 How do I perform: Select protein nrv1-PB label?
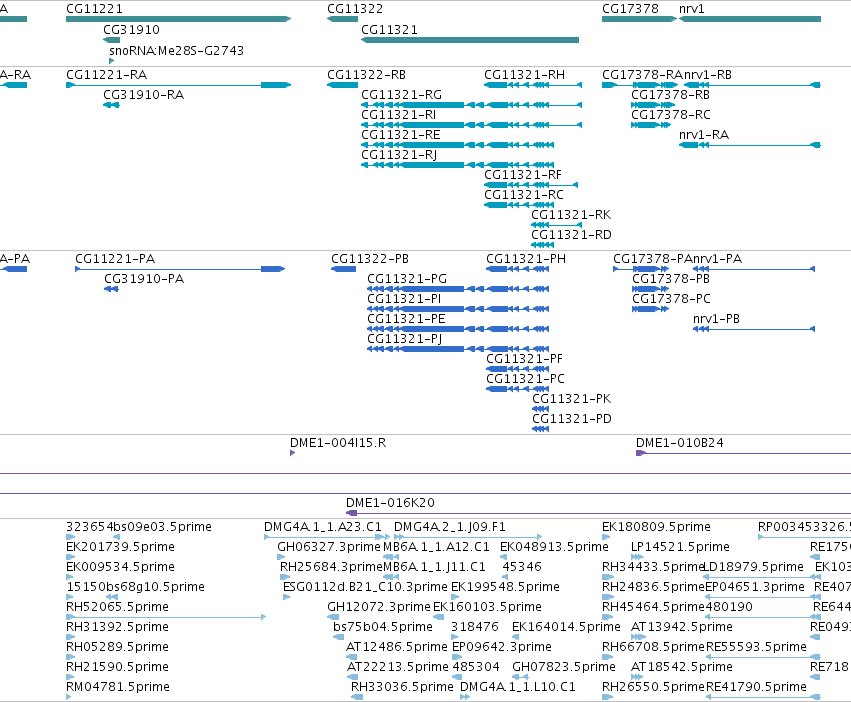716,319
